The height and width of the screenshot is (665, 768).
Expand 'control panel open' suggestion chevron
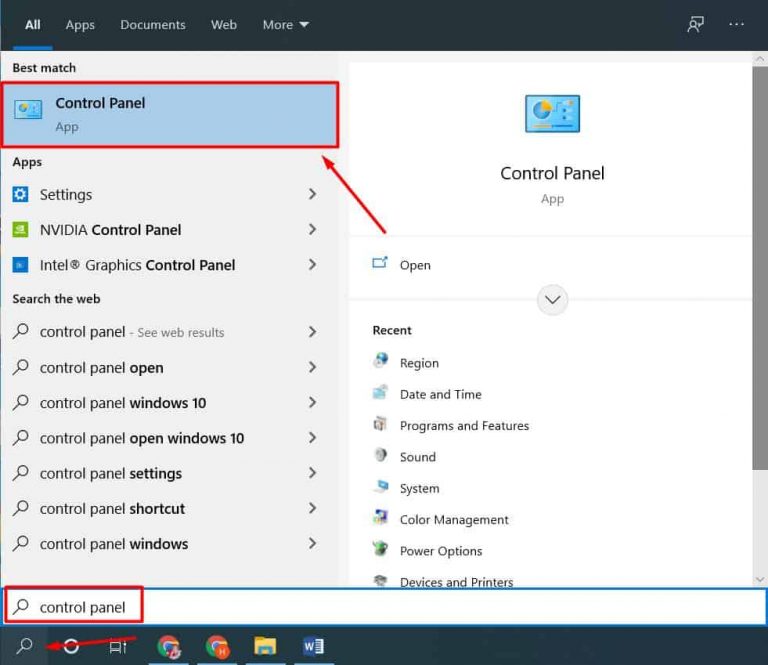click(312, 367)
